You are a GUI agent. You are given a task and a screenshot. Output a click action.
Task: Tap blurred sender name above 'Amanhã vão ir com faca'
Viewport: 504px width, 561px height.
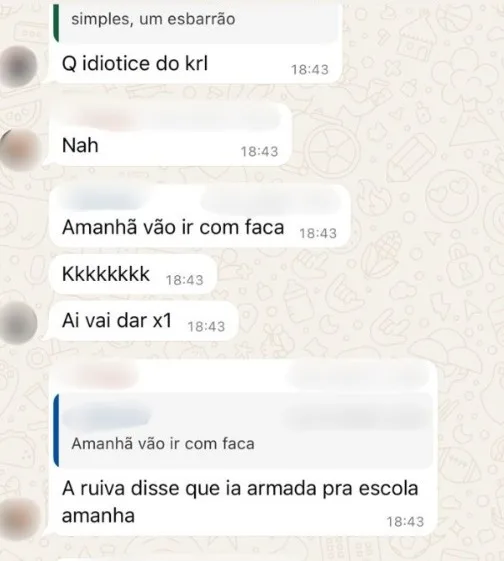click(104, 200)
